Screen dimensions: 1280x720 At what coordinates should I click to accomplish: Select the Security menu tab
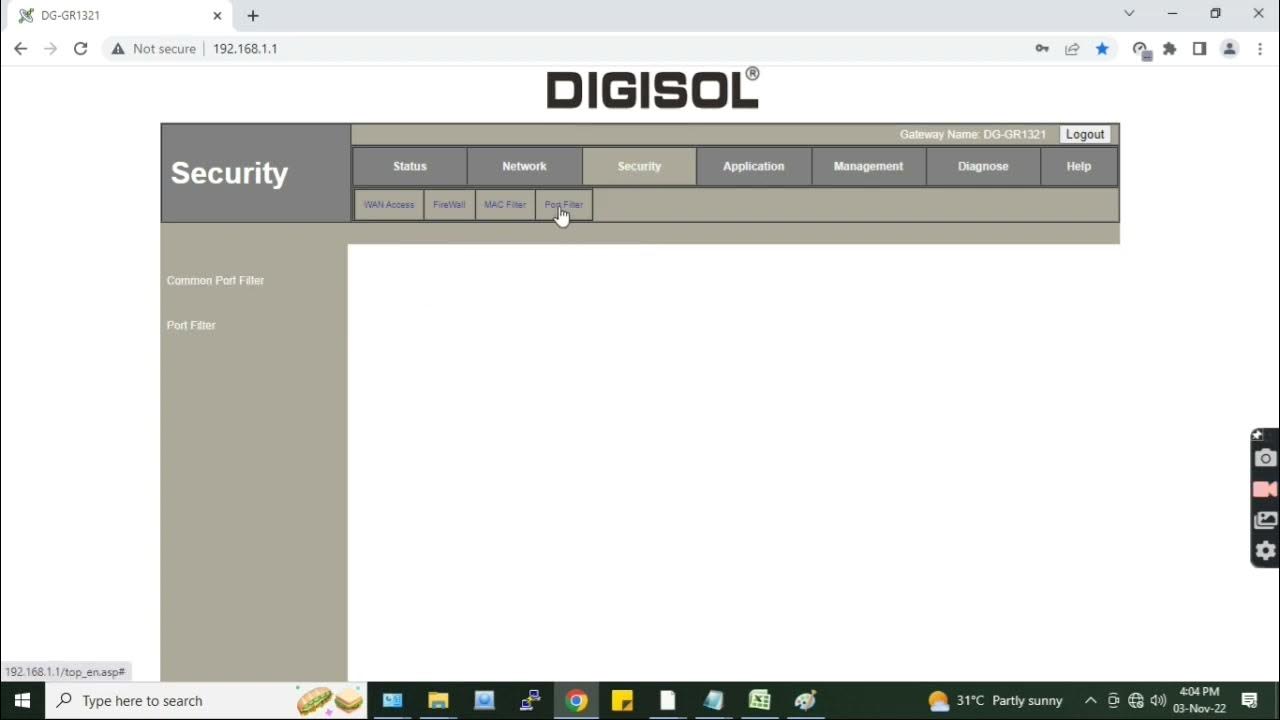(639, 166)
